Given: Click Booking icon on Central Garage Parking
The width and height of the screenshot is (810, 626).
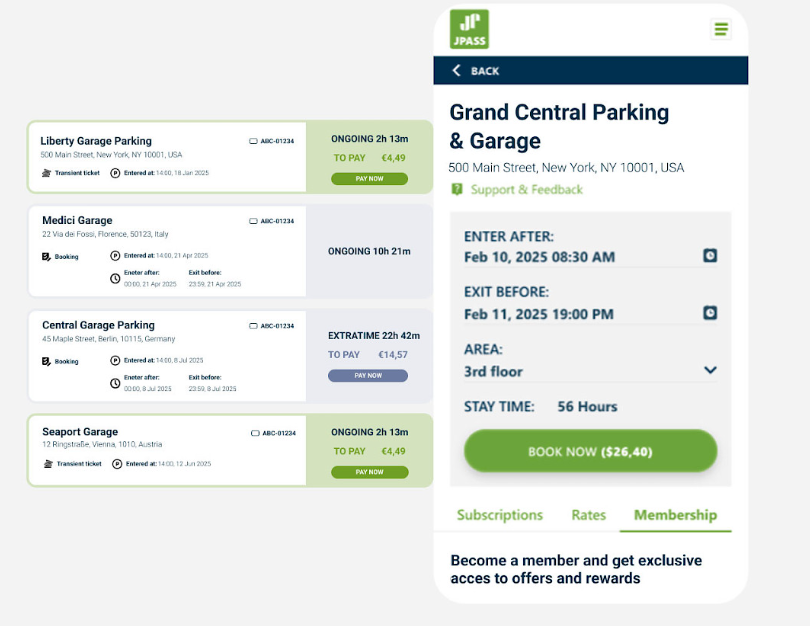Looking at the screenshot, I should click(46, 361).
